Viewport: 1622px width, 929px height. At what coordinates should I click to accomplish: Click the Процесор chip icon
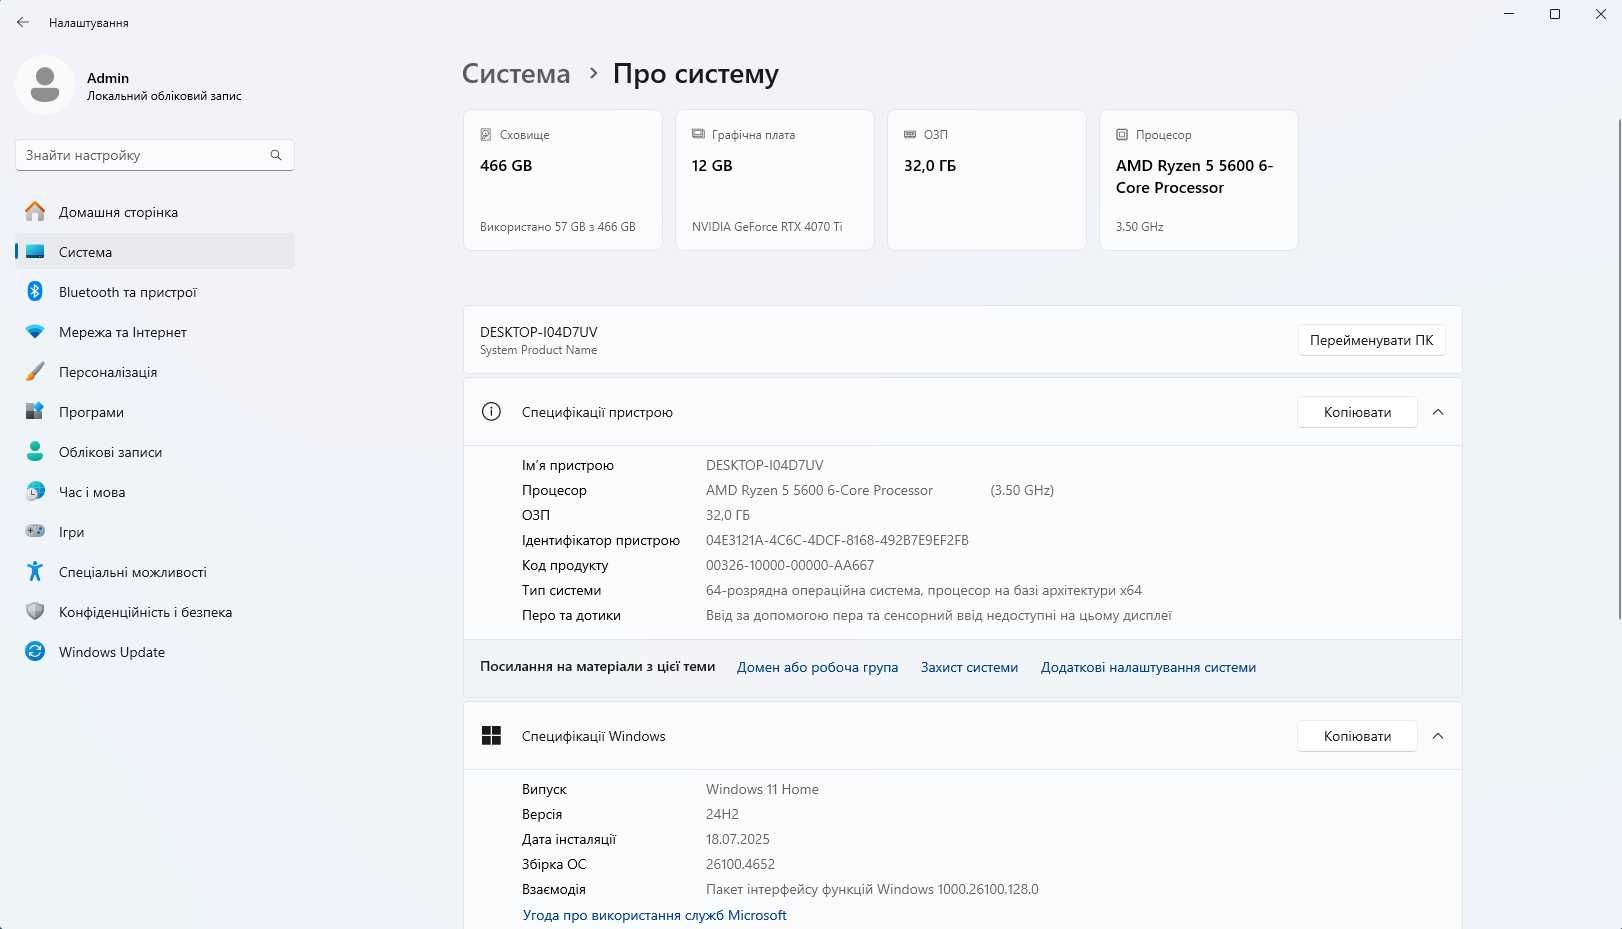1122,134
